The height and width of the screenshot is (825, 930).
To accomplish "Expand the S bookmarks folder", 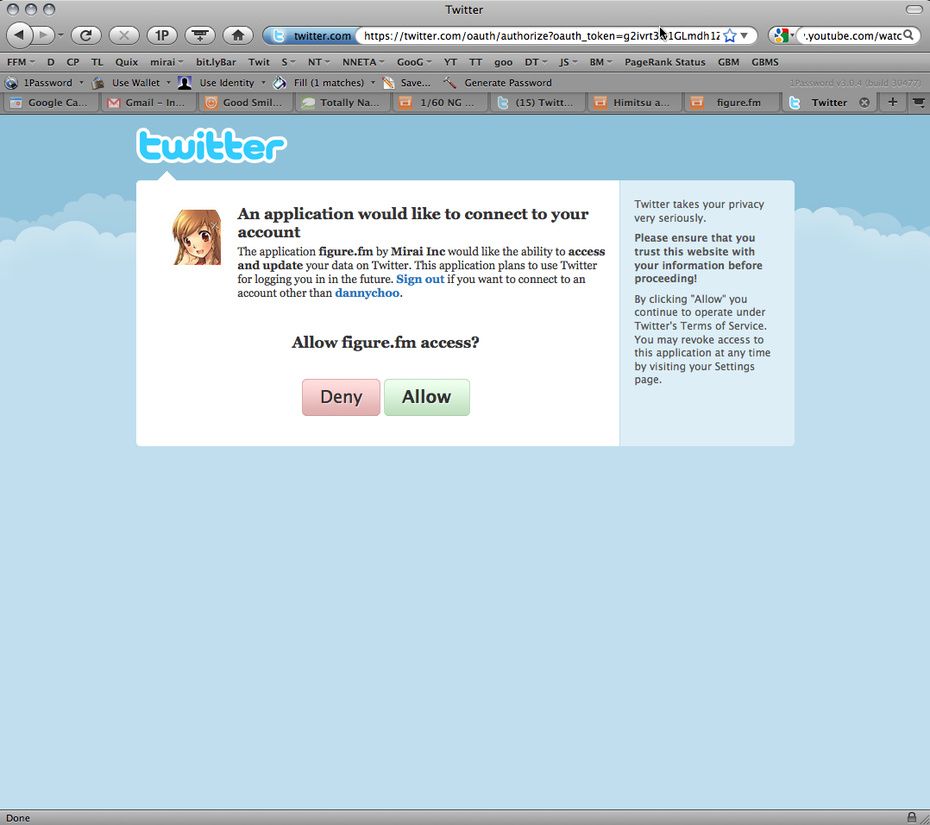I will point(288,62).
